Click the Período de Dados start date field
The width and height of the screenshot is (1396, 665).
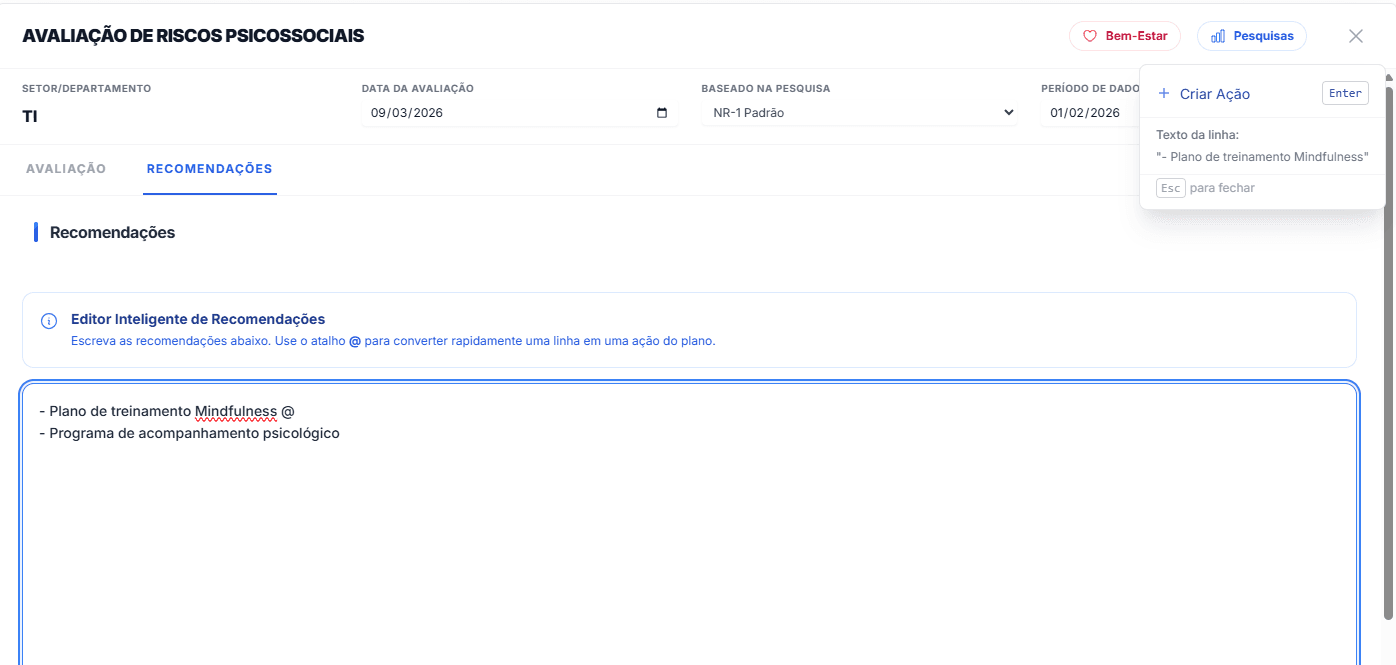click(1085, 113)
